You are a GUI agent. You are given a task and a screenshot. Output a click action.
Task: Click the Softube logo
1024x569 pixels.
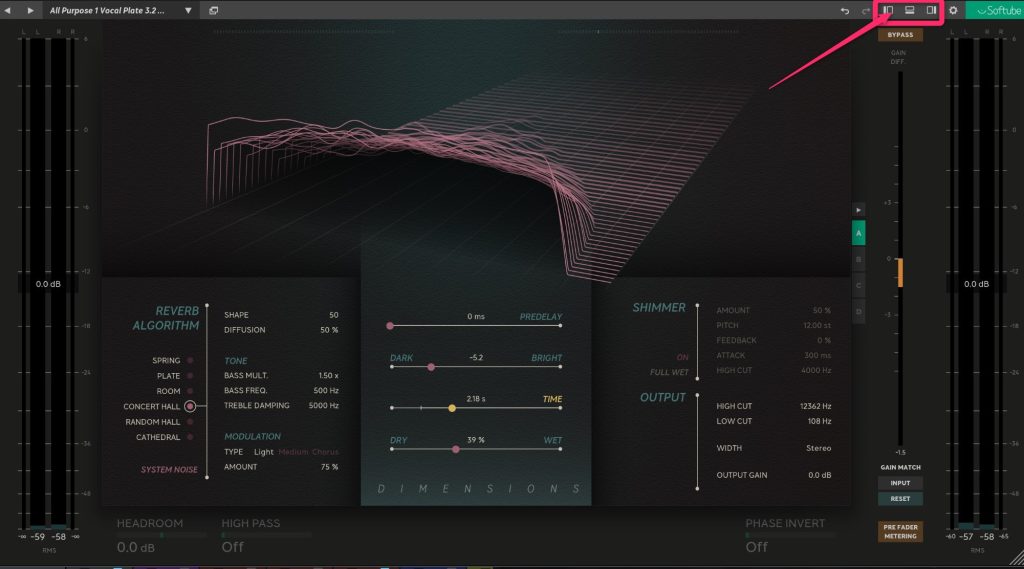pyautogui.click(x=993, y=11)
